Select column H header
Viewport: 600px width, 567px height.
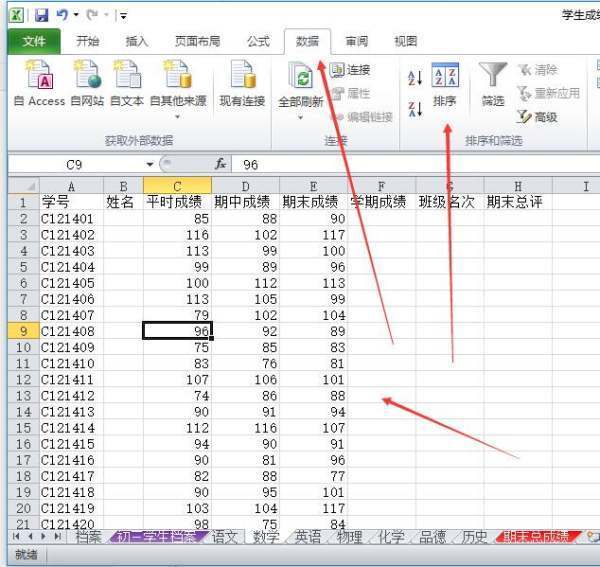click(x=518, y=186)
